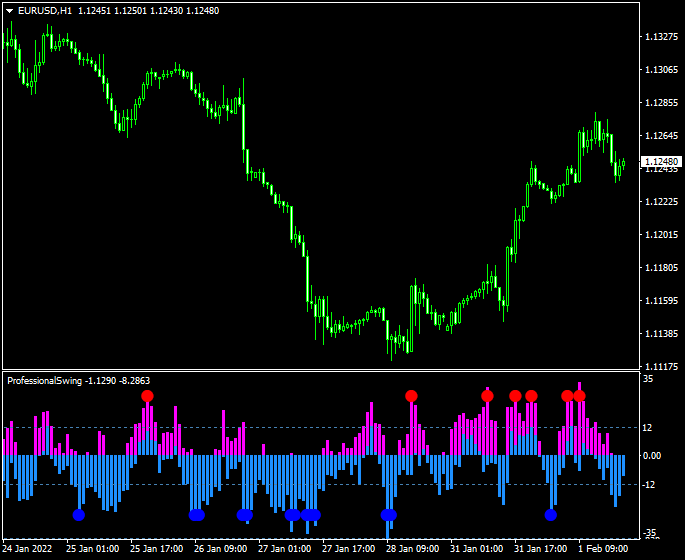
Task: Click the rightmost blue signal dot
Action: click(551, 515)
